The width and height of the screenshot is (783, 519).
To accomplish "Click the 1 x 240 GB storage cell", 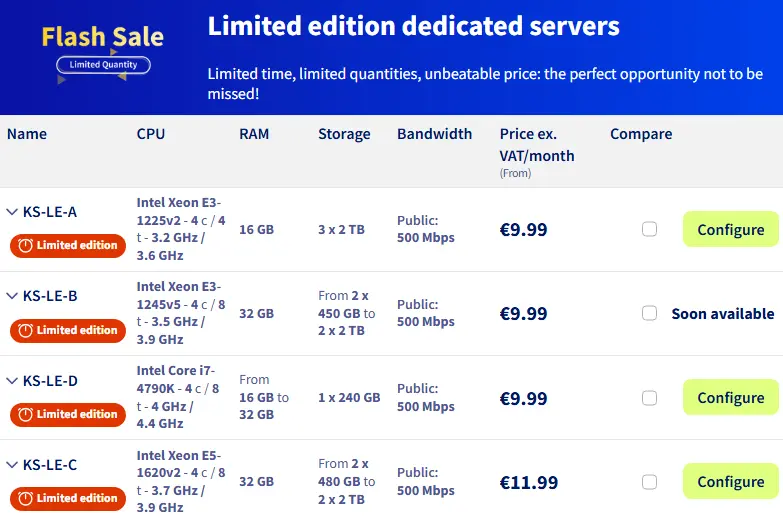I will [x=349, y=398].
